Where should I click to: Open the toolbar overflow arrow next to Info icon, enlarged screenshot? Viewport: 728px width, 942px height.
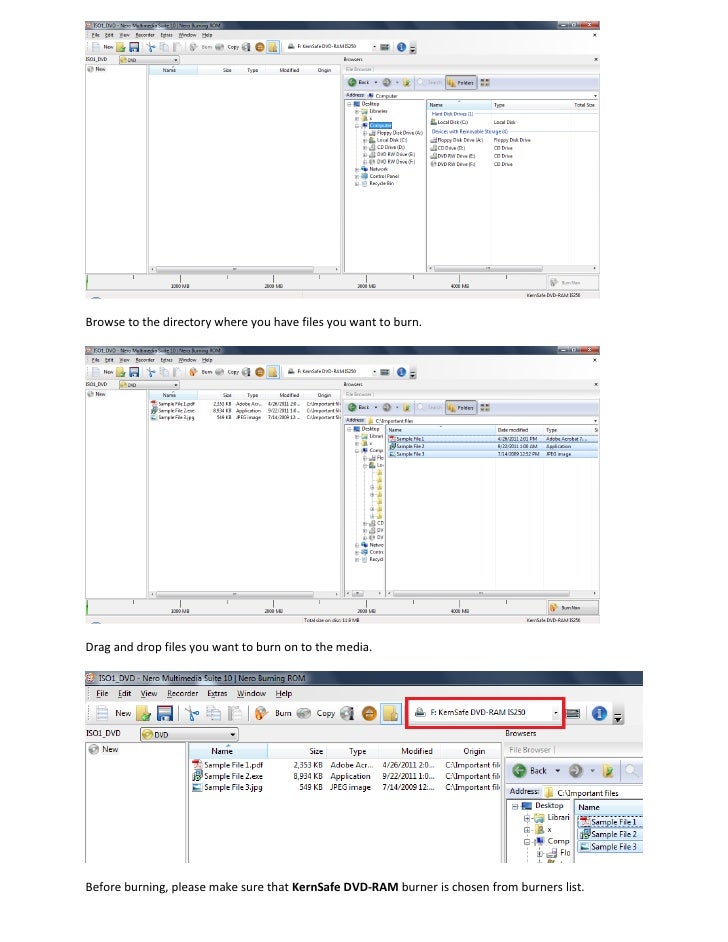617,716
